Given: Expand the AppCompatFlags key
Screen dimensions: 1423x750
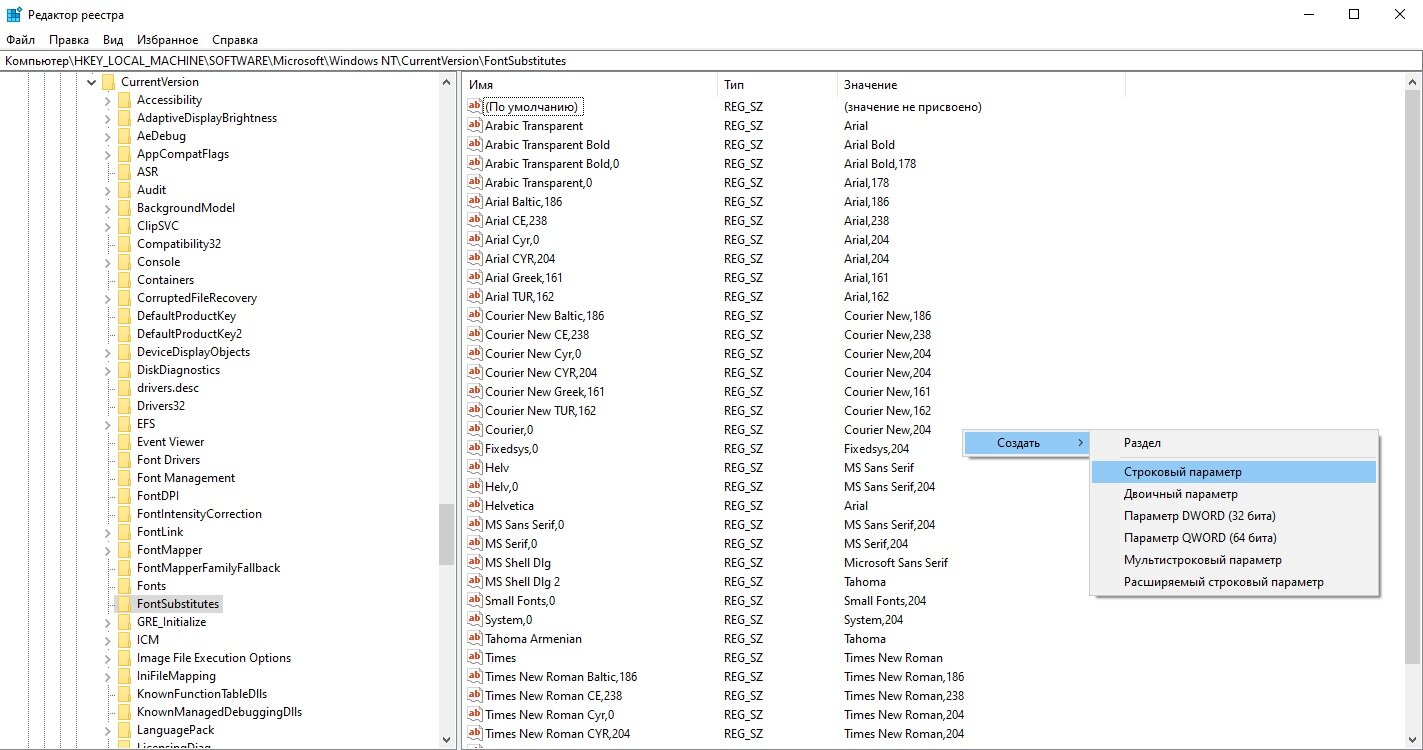Looking at the screenshot, I should (x=108, y=154).
